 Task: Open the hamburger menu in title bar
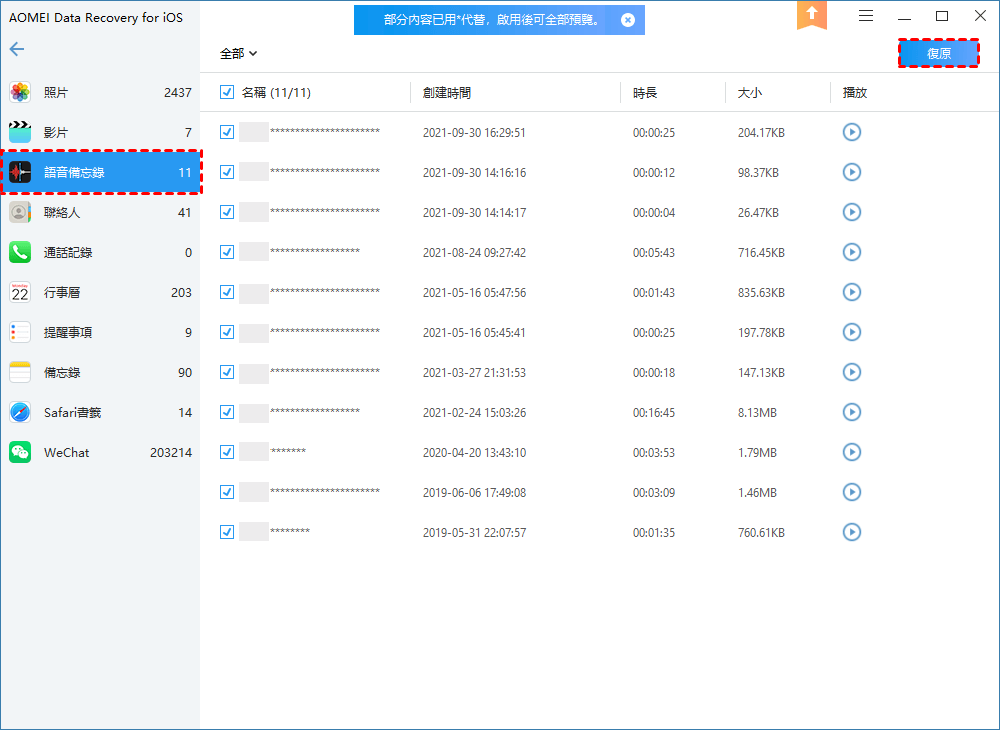tap(865, 16)
